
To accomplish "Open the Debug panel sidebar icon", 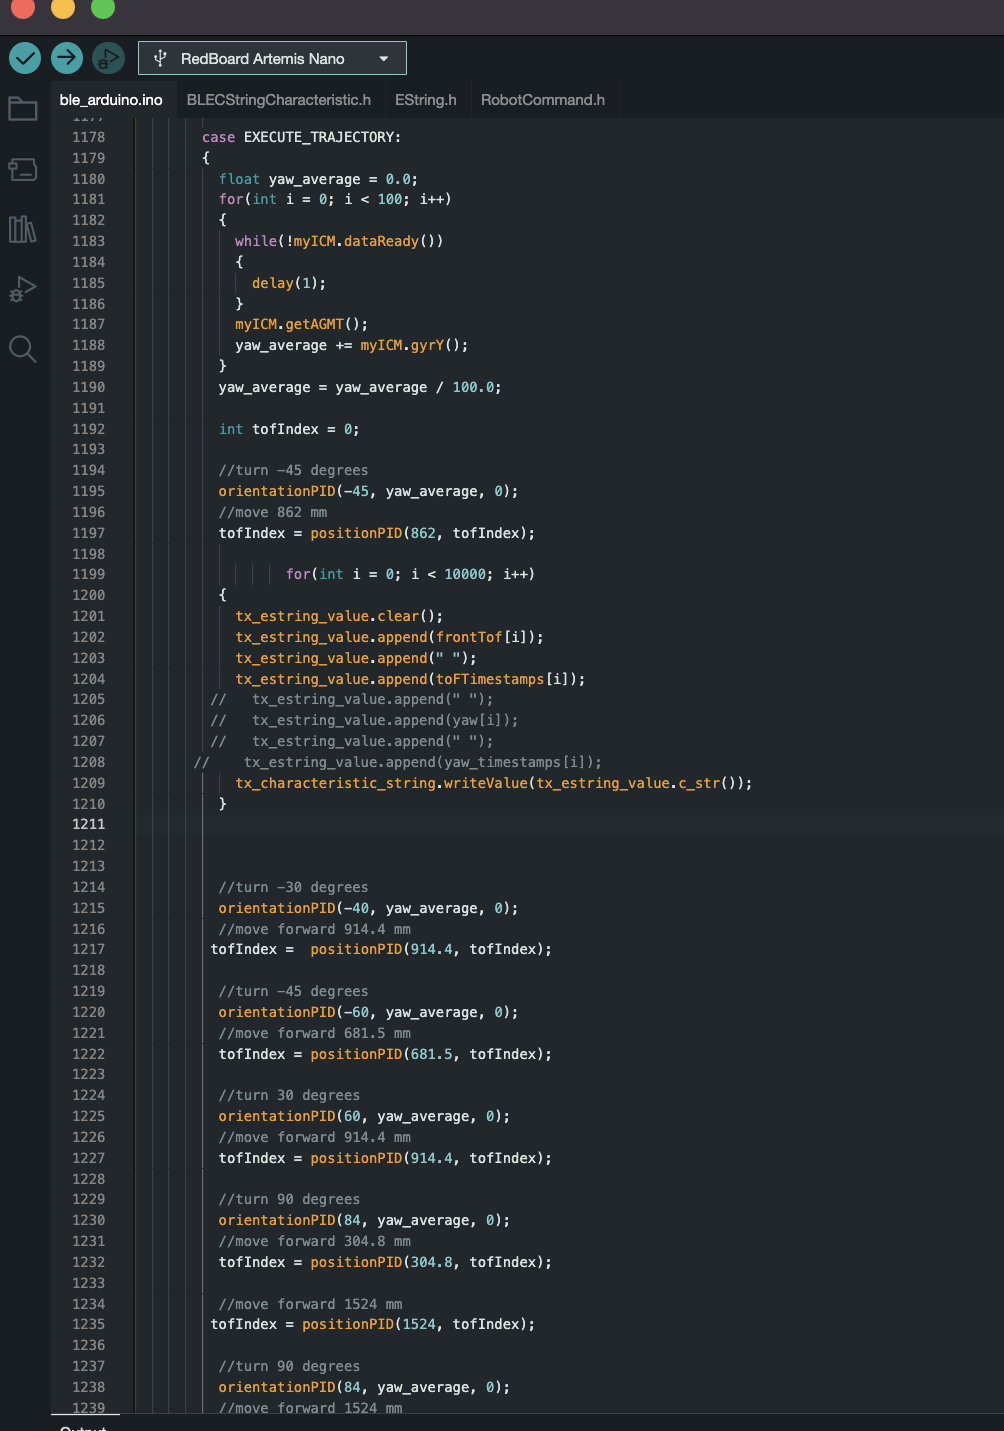I will tap(23, 289).
